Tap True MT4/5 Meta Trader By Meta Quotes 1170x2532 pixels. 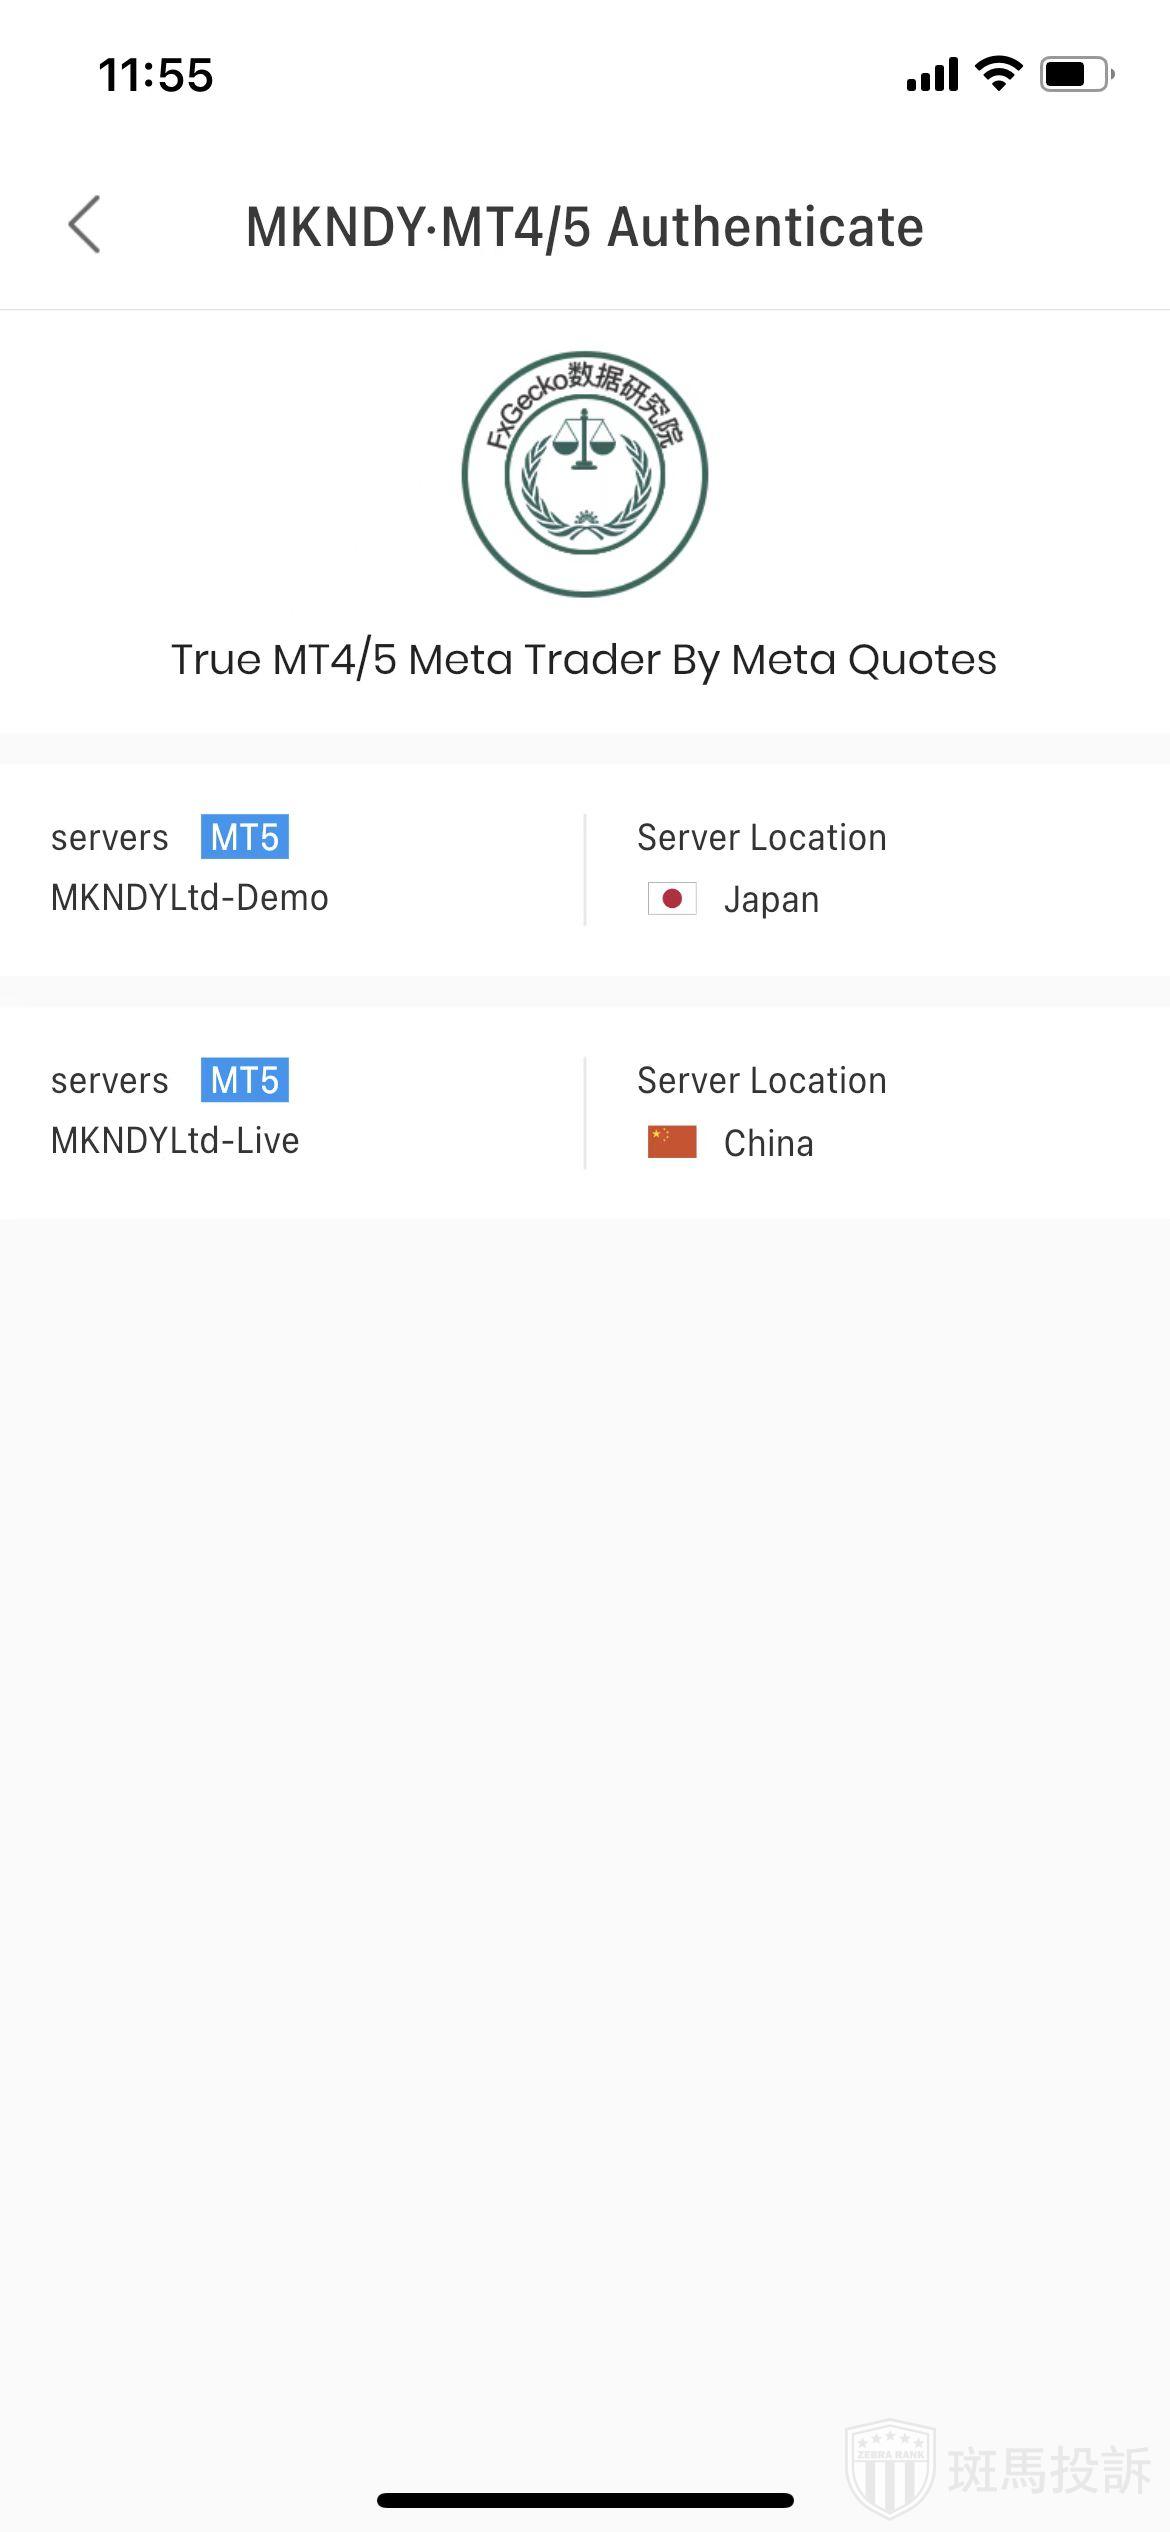pyautogui.click(x=584, y=660)
